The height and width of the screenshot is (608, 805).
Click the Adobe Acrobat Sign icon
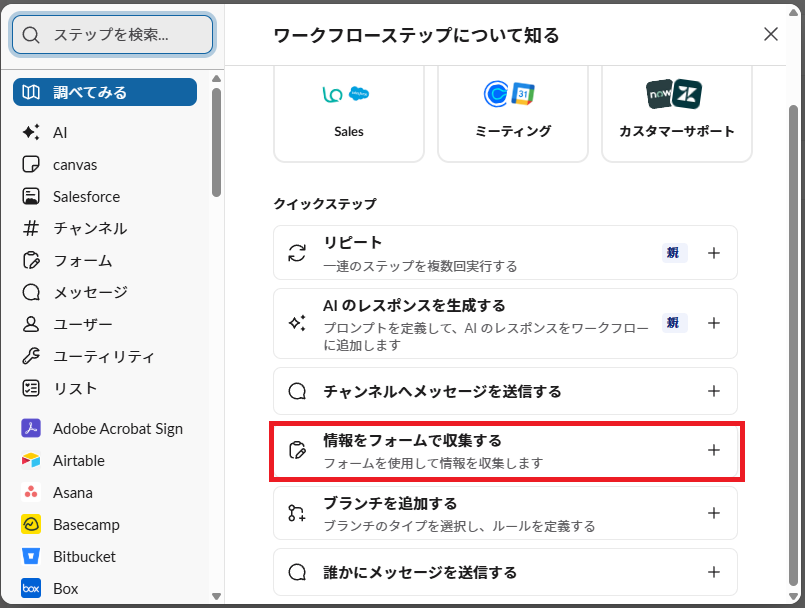(31, 428)
